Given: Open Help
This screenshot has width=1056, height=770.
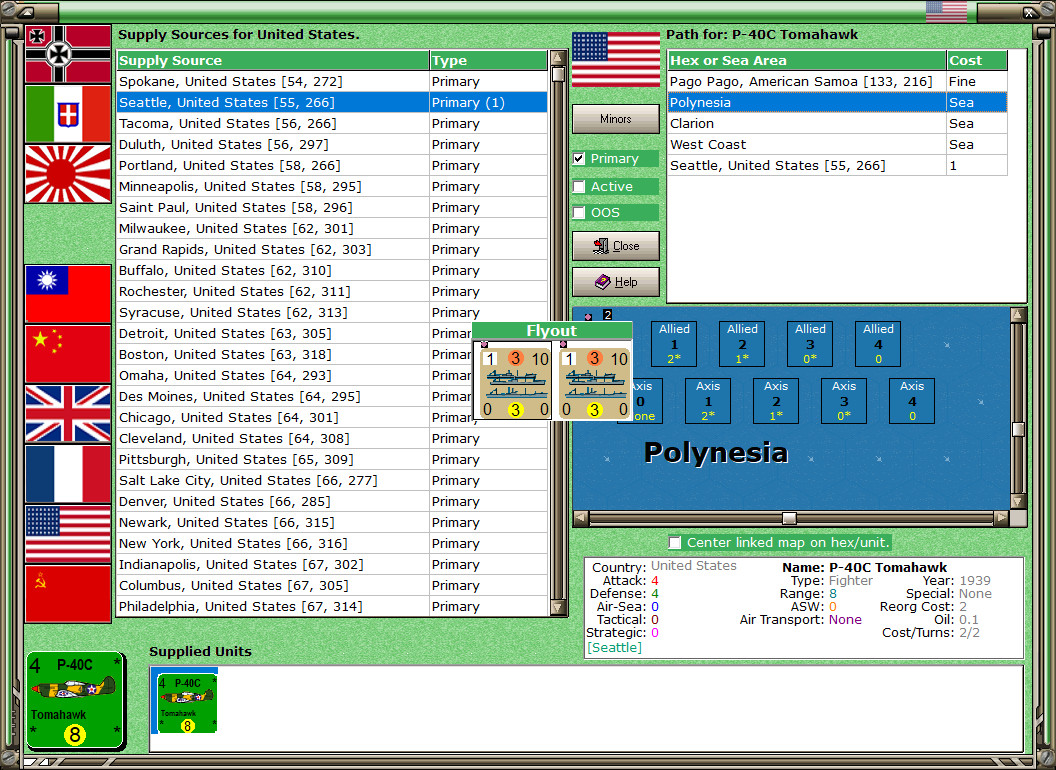Looking at the screenshot, I should 616,282.
